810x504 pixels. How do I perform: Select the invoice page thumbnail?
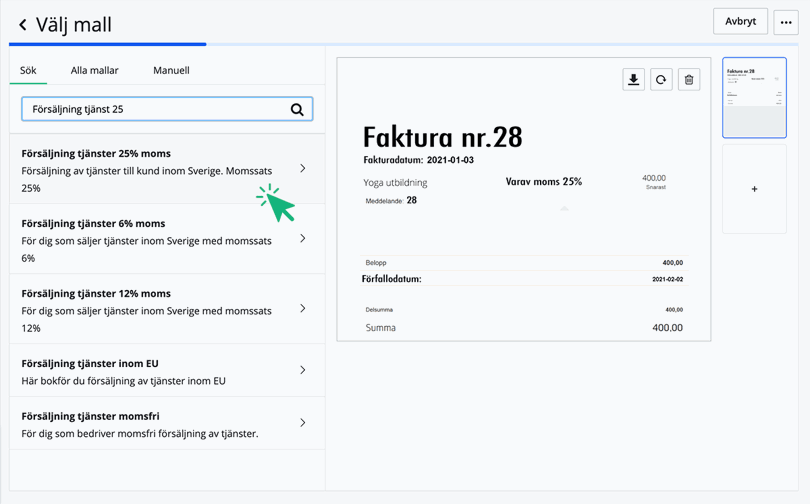(x=754, y=98)
